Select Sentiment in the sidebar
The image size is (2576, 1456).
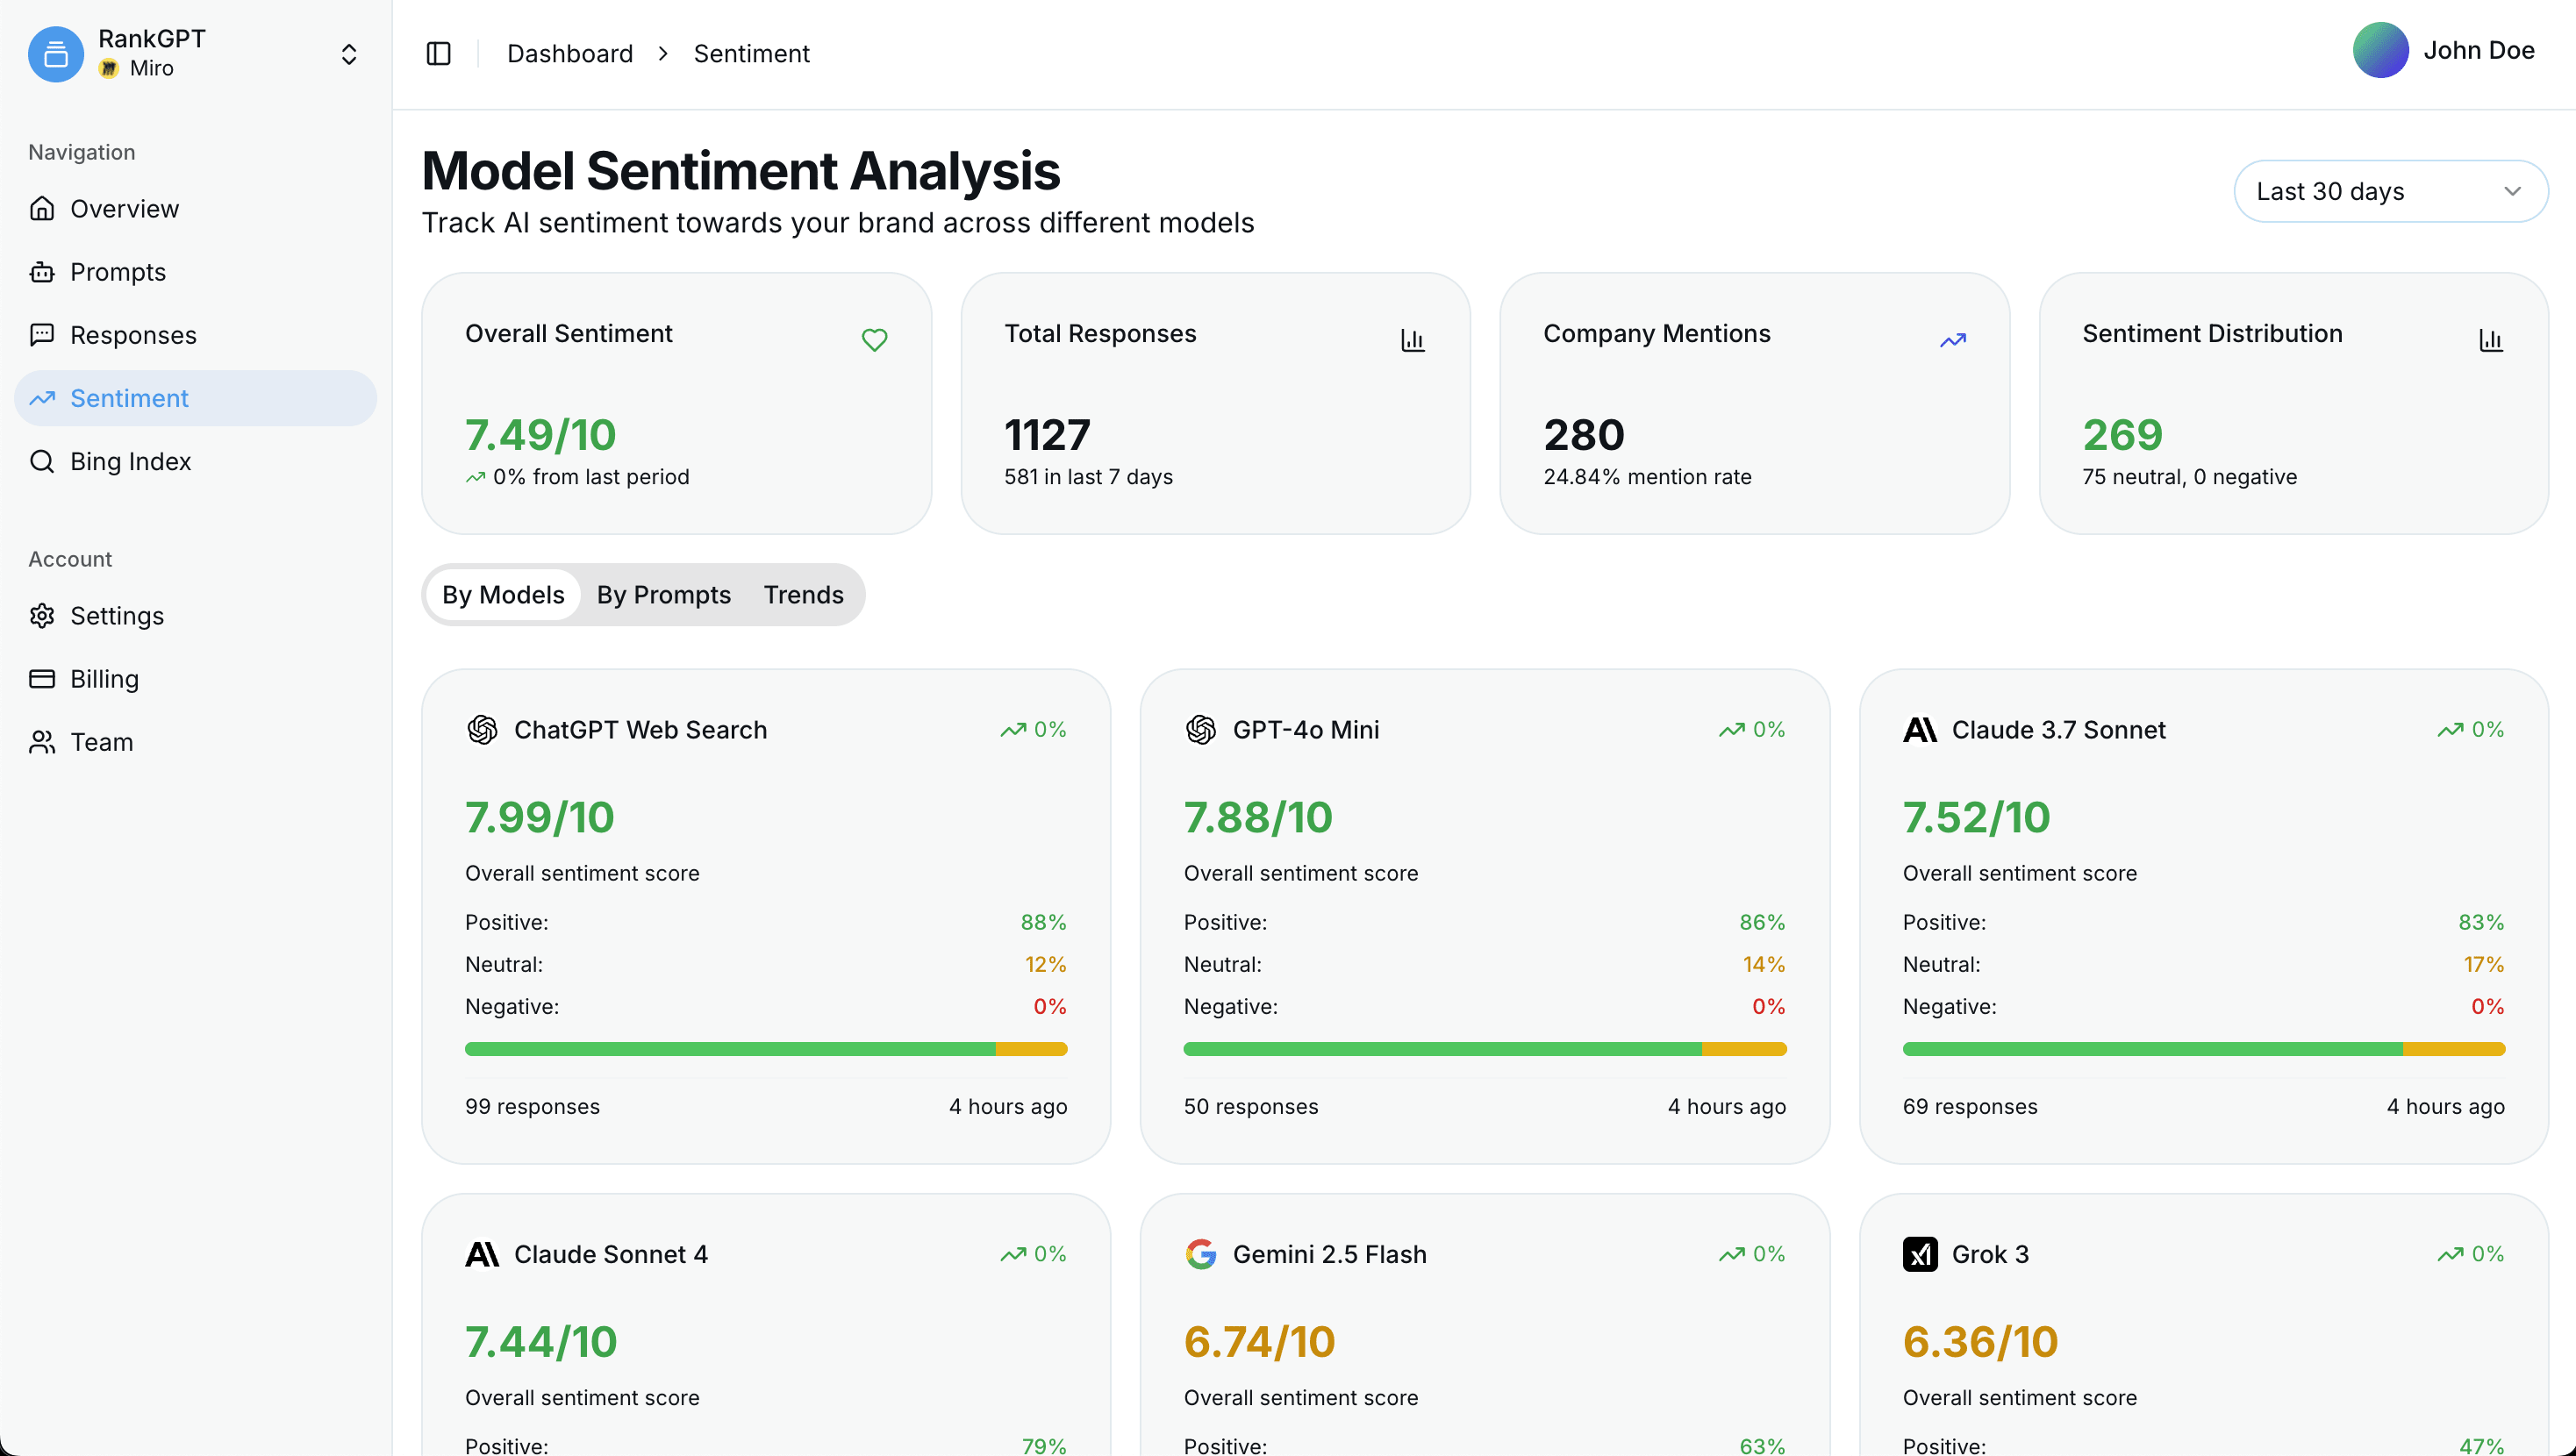(x=195, y=398)
